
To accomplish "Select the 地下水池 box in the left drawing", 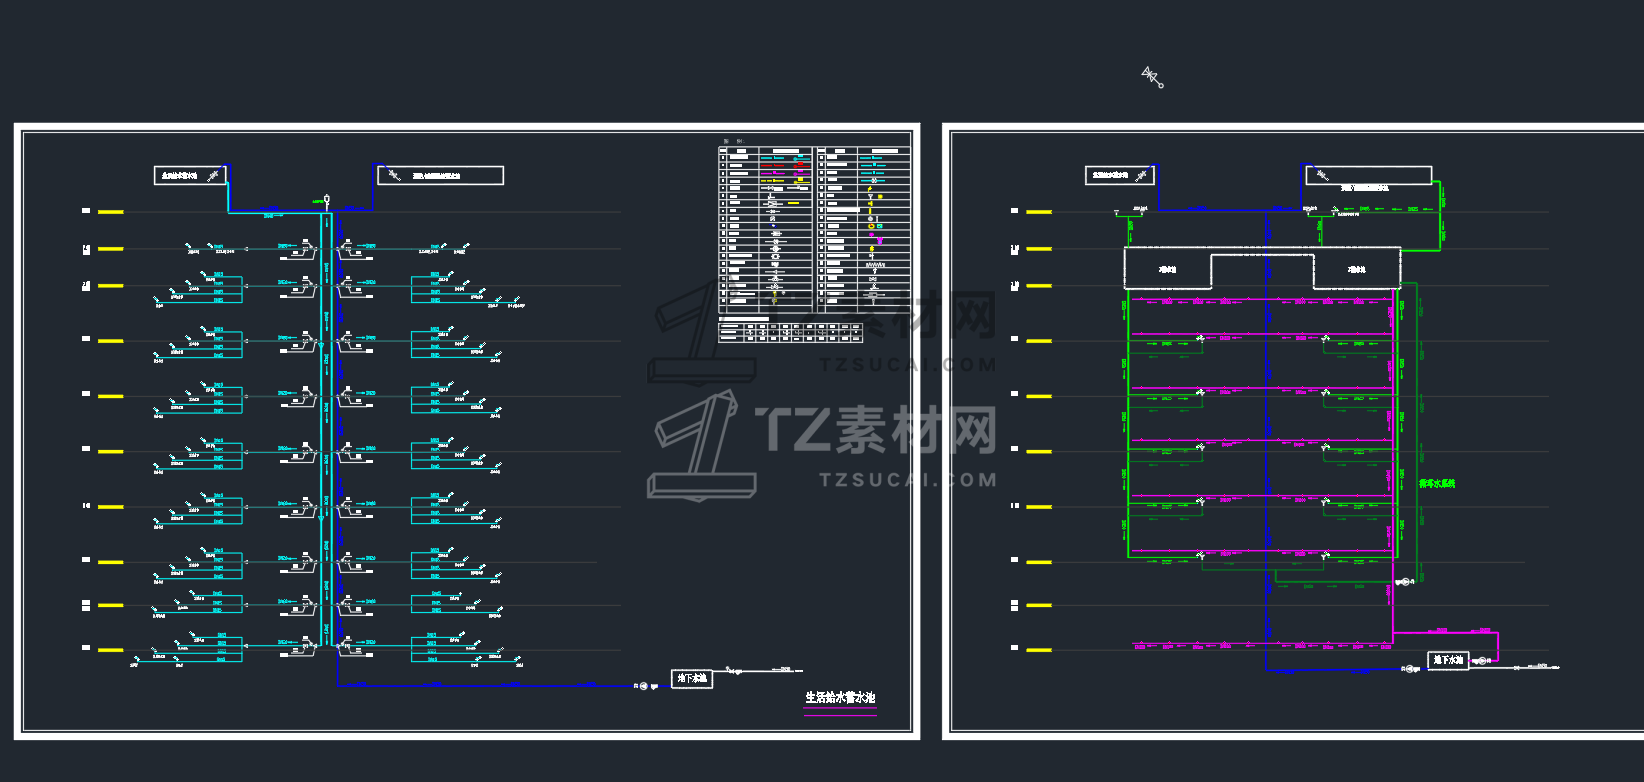I will pyautogui.click(x=692, y=679).
